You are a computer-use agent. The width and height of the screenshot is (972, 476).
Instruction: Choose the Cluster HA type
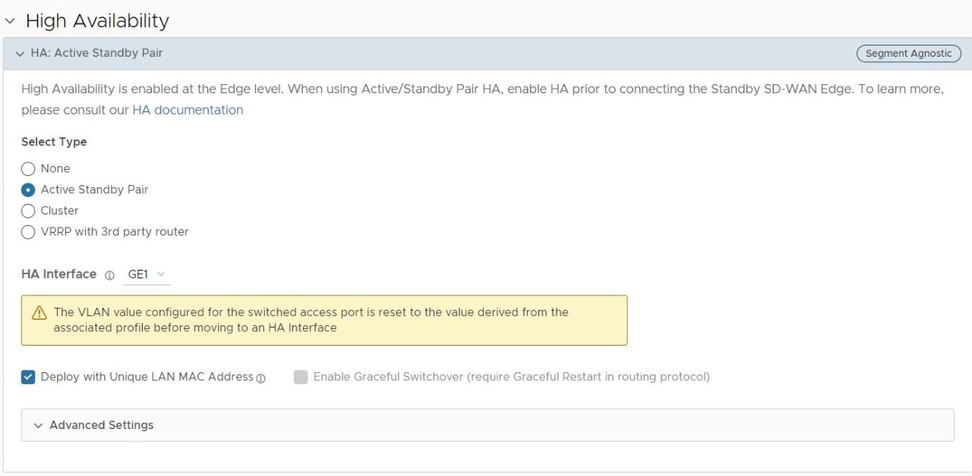coord(29,211)
